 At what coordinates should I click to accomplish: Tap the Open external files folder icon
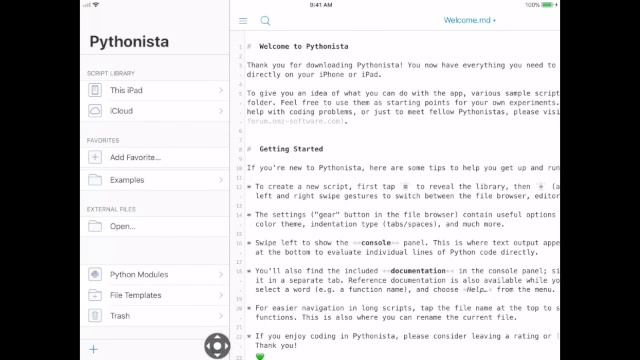click(x=95, y=226)
